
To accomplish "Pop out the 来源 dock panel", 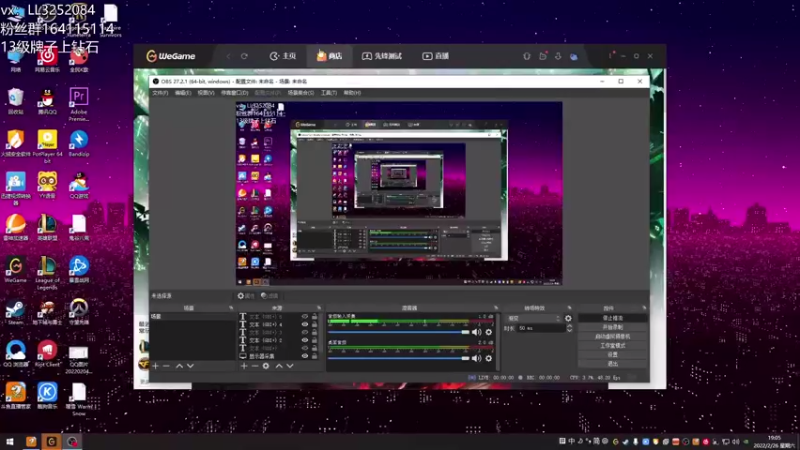I will [319, 308].
